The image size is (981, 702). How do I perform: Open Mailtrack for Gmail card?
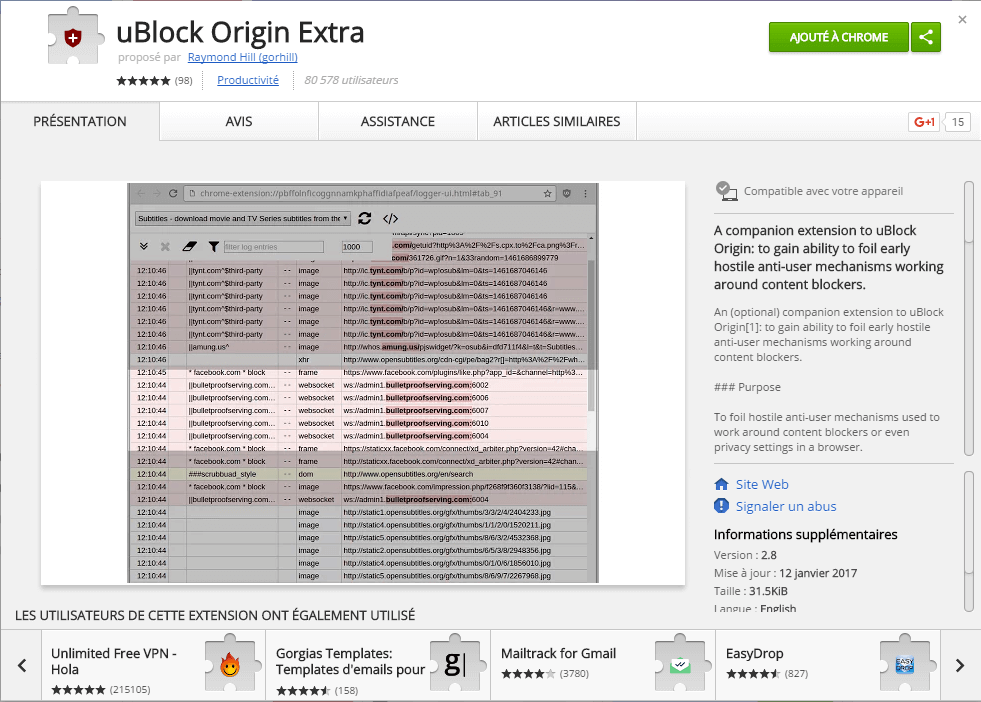[x=603, y=665]
